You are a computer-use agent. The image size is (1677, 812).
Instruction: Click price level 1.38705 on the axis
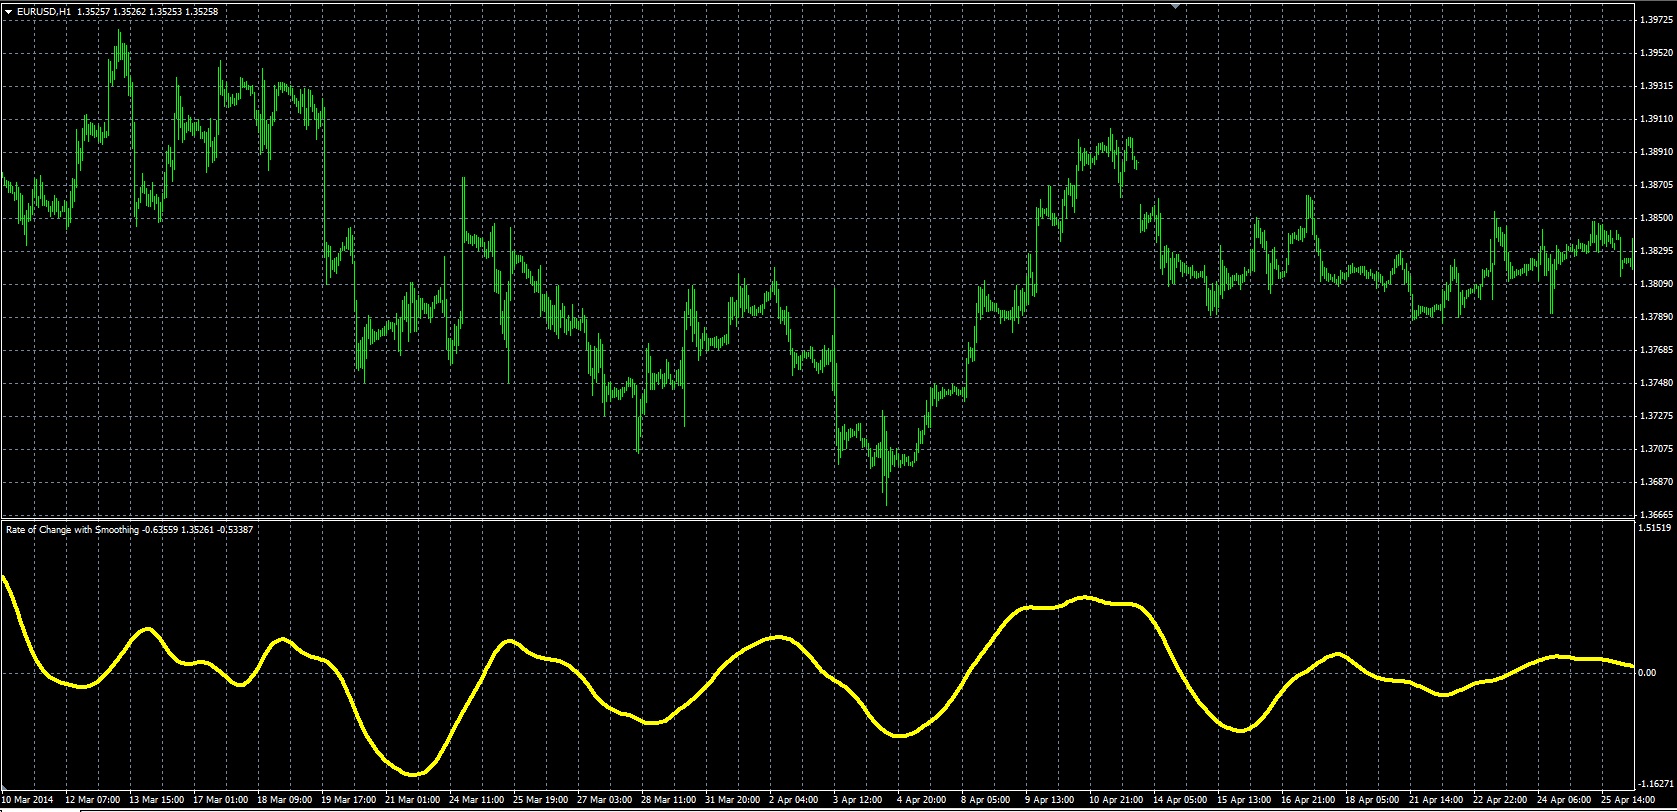[1655, 184]
